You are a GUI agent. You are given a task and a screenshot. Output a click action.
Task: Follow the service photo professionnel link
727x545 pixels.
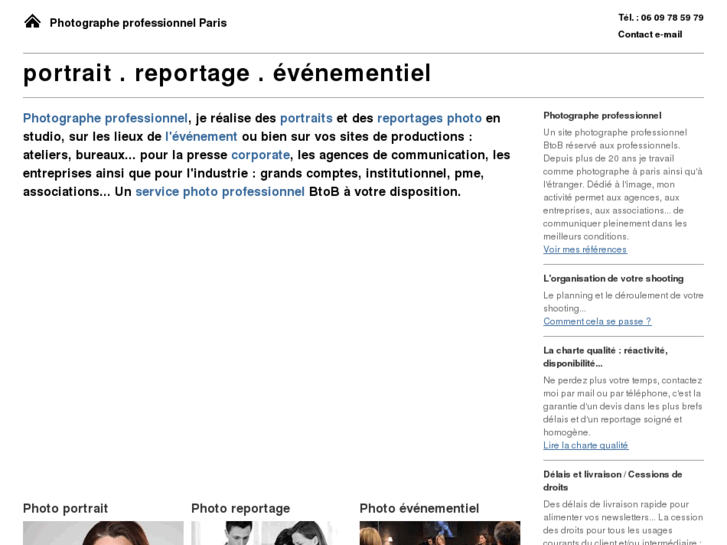point(220,192)
